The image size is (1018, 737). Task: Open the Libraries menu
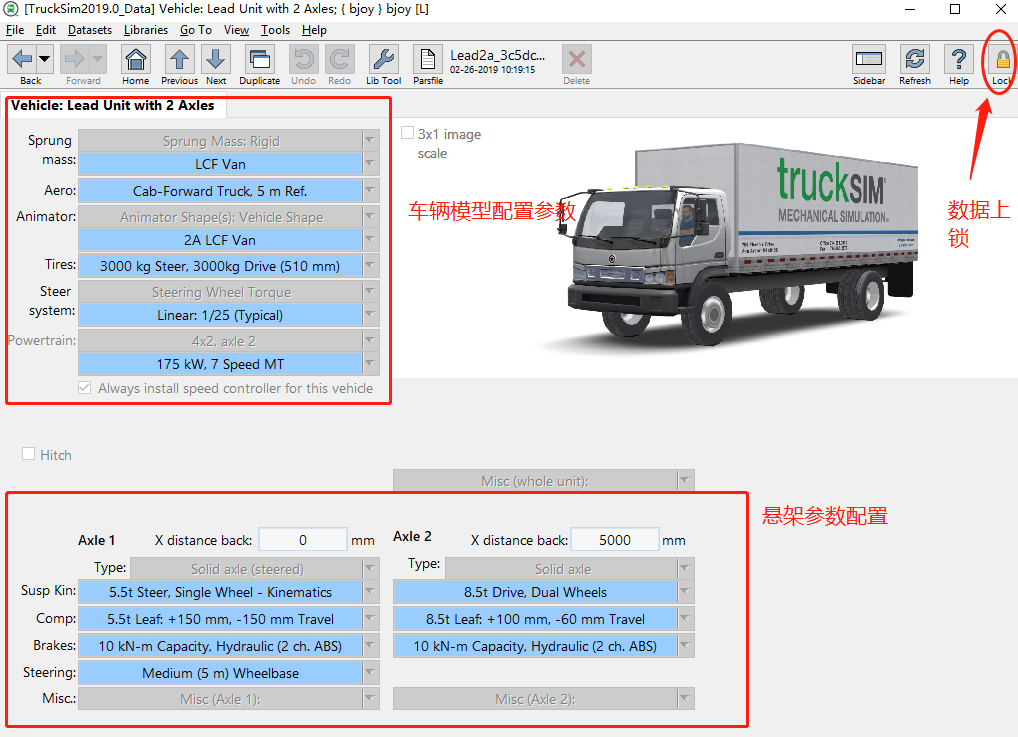(146, 30)
